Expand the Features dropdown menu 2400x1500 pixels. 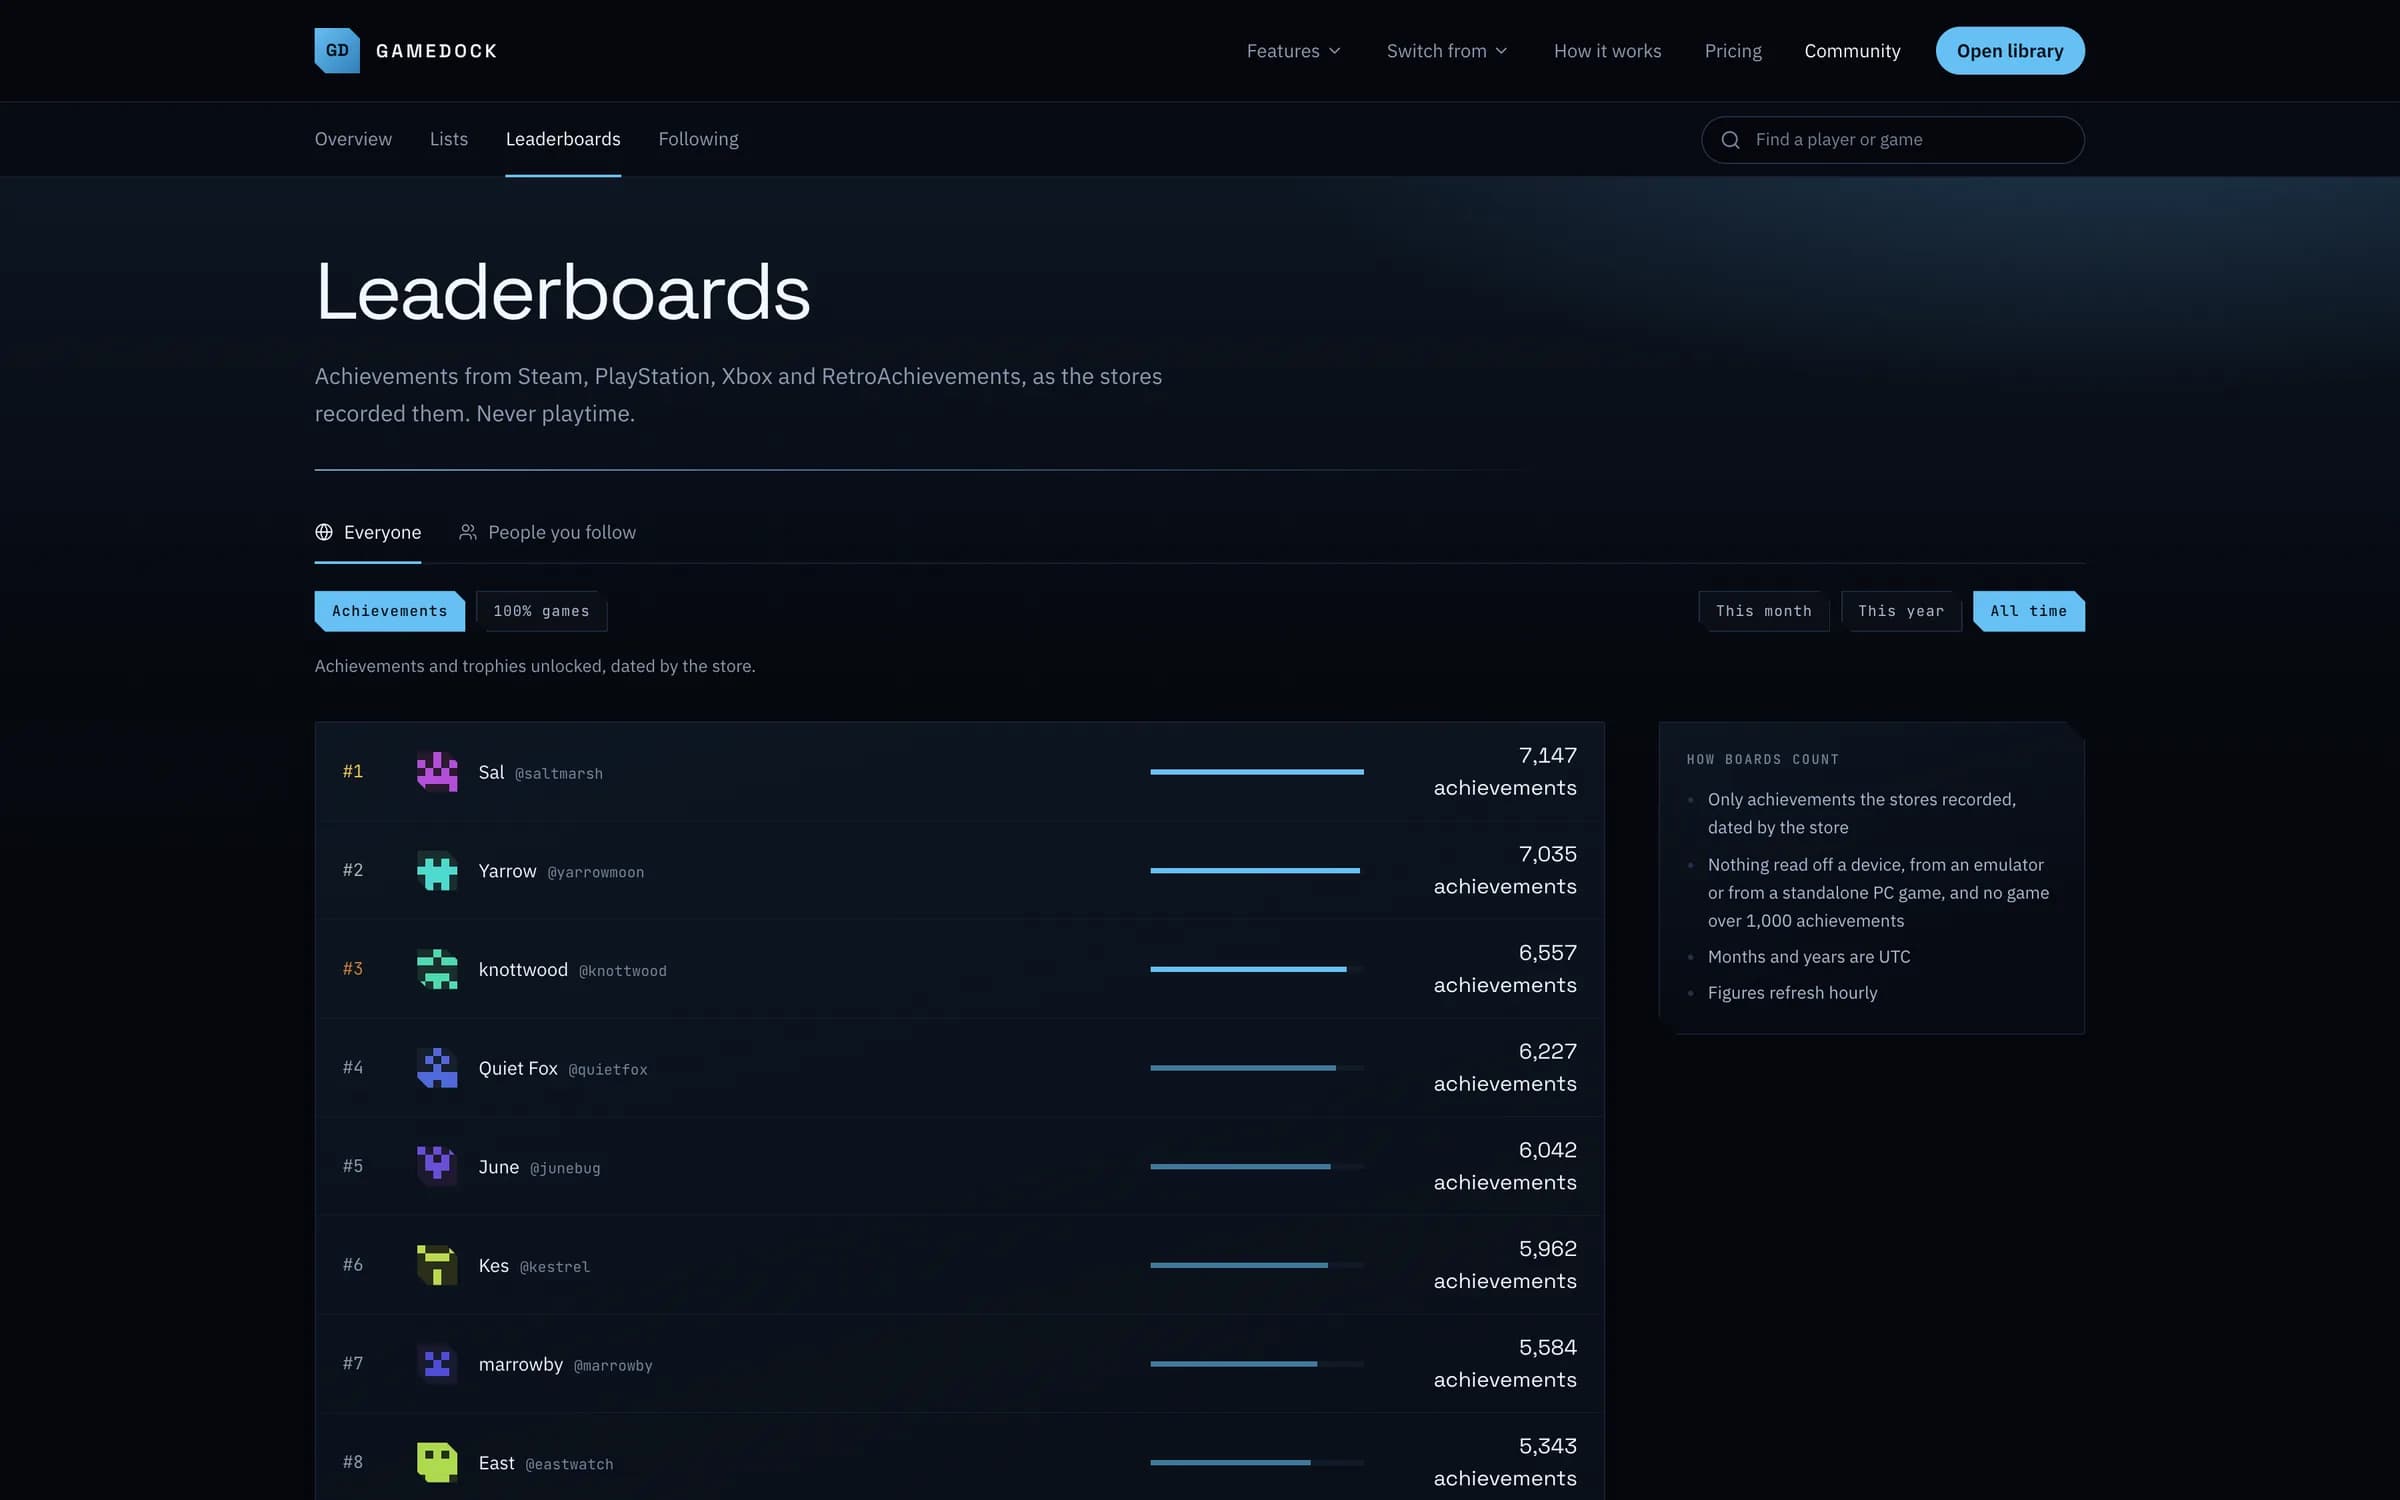(x=1293, y=51)
